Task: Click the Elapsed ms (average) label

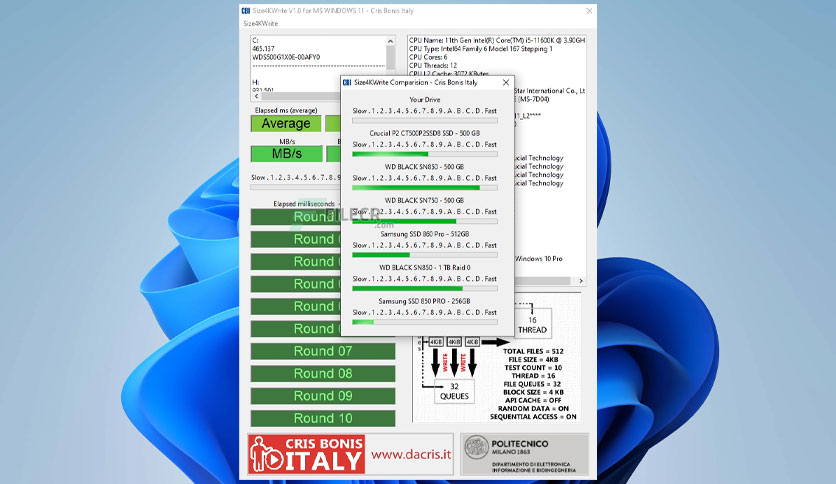Action: coord(286,110)
